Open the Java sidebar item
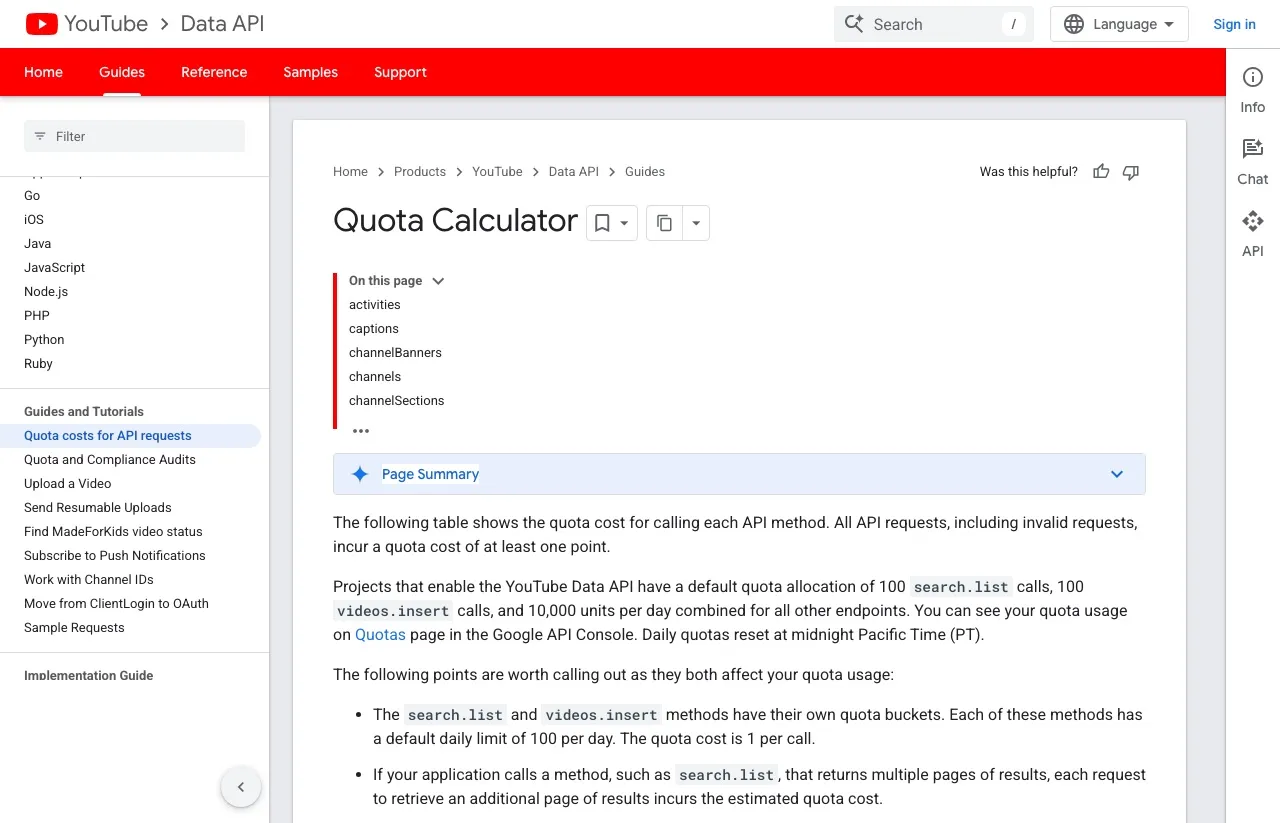This screenshot has height=823, width=1280. tap(38, 244)
